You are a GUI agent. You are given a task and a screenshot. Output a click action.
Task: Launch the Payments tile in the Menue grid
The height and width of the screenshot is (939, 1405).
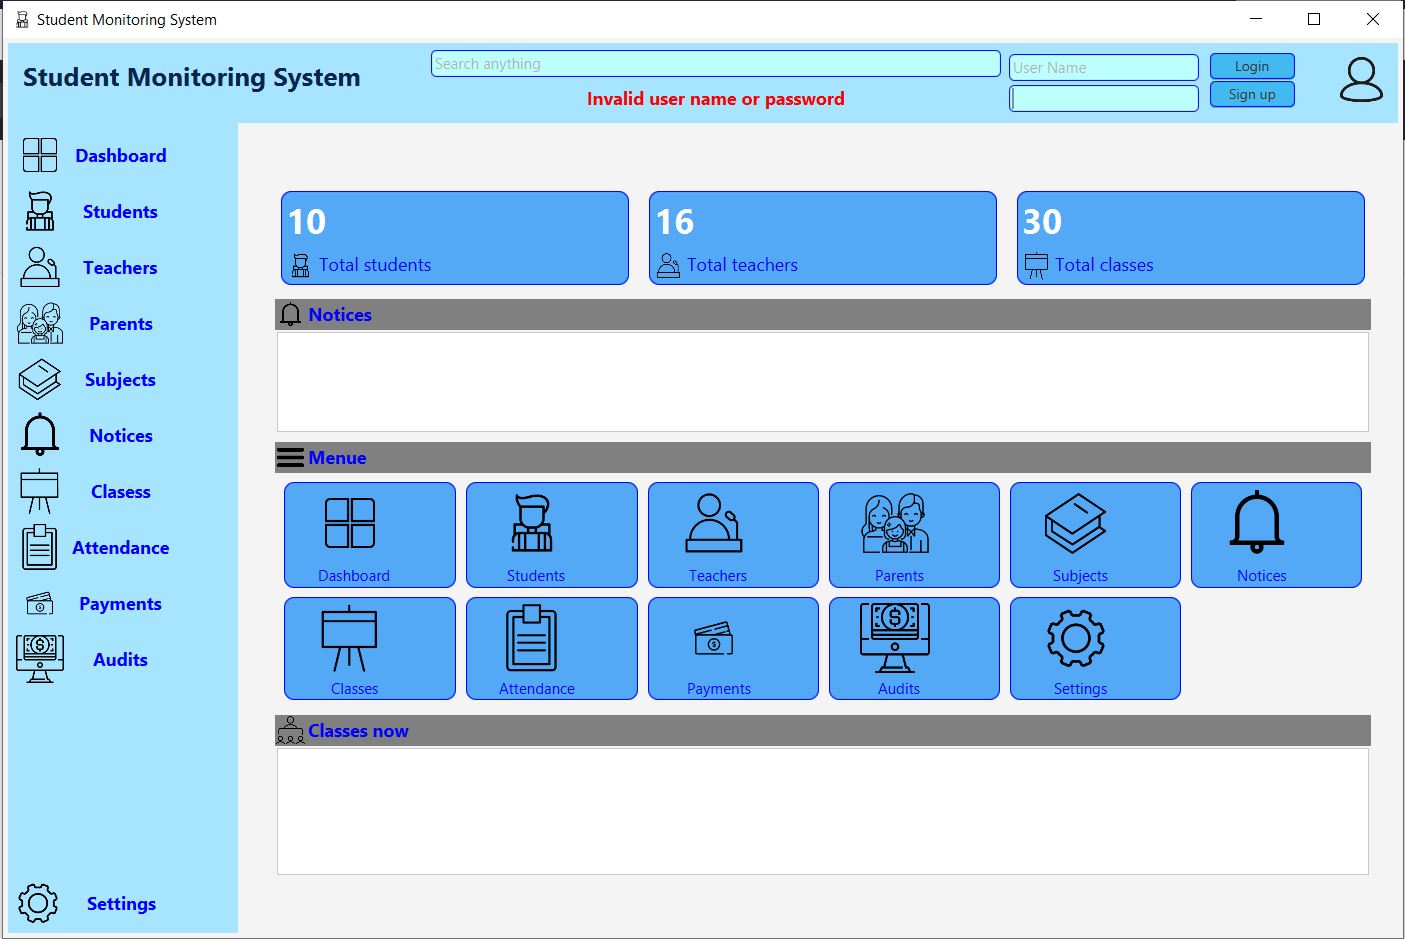(x=734, y=649)
